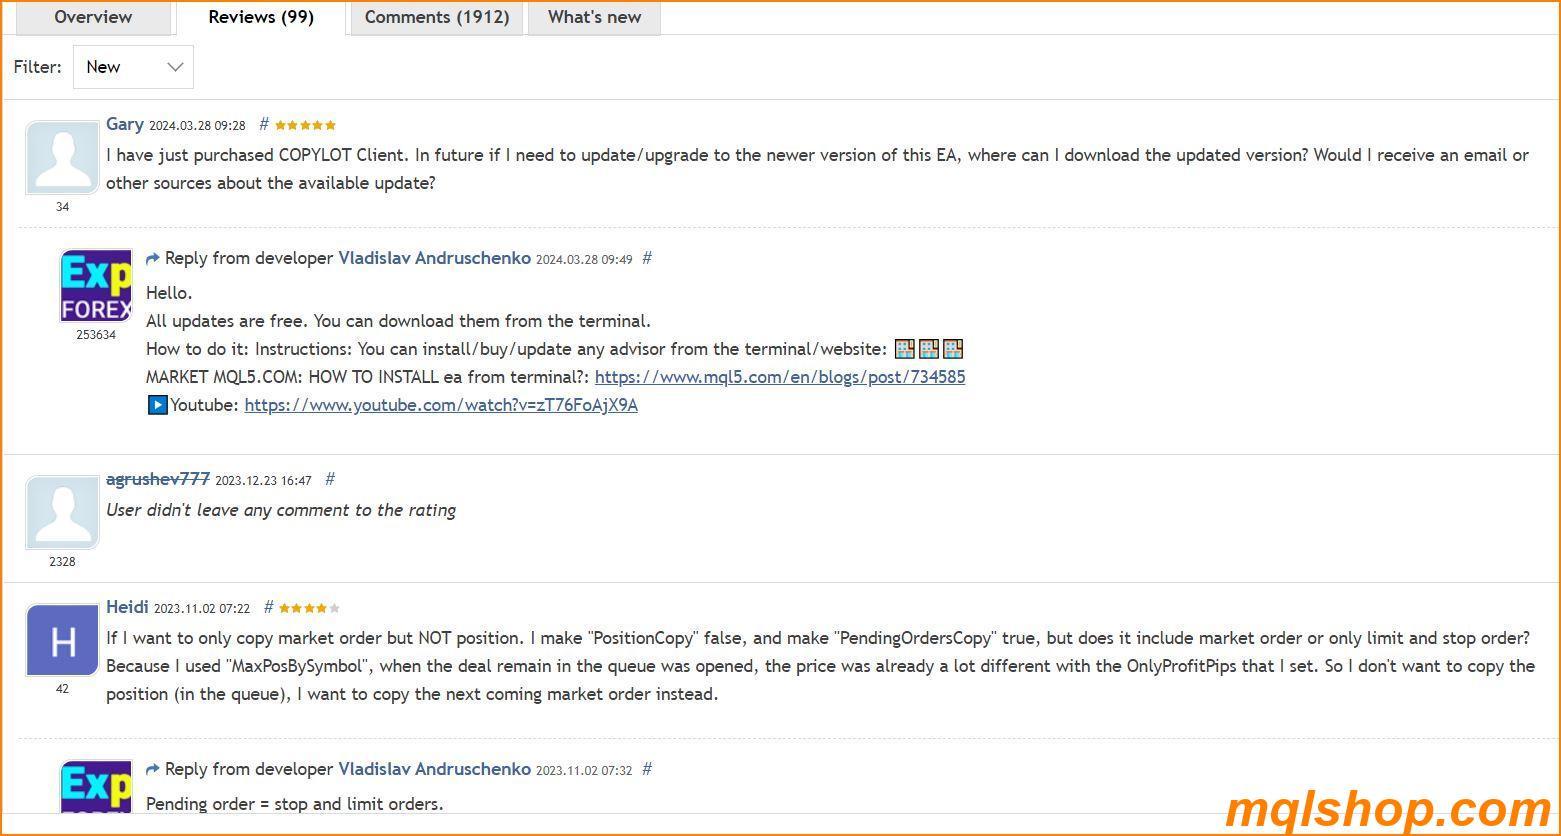Click the permalink "#" beside Gary's review
The width and height of the screenshot is (1561, 836).
point(264,124)
